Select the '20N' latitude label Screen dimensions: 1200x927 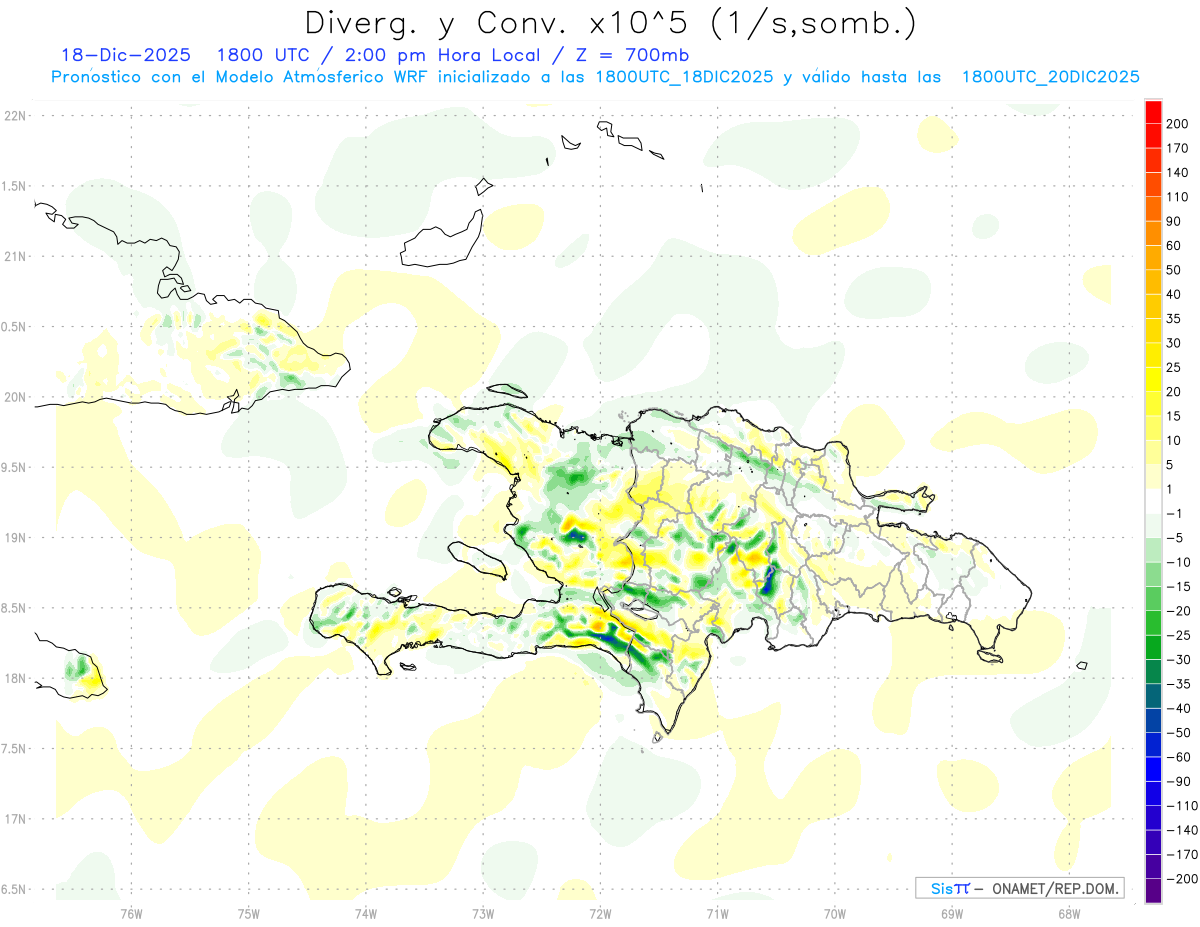(14, 397)
